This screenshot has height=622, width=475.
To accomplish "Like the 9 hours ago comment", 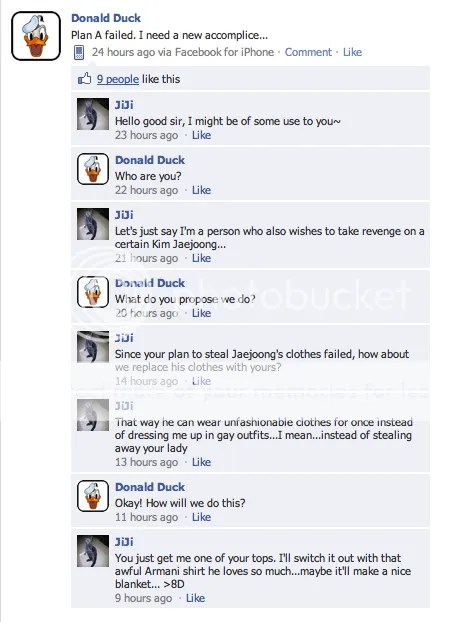I will pyautogui.click(x=195, y=598).
